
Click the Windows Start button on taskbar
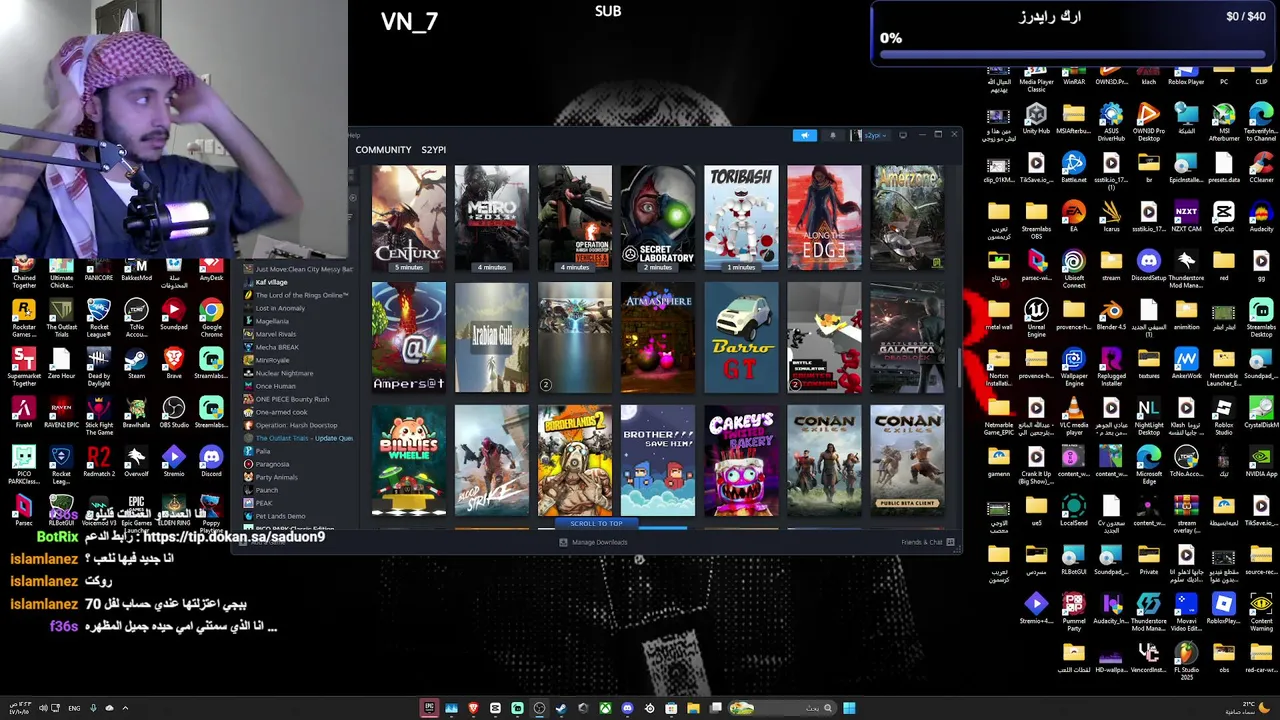(849, 708)
